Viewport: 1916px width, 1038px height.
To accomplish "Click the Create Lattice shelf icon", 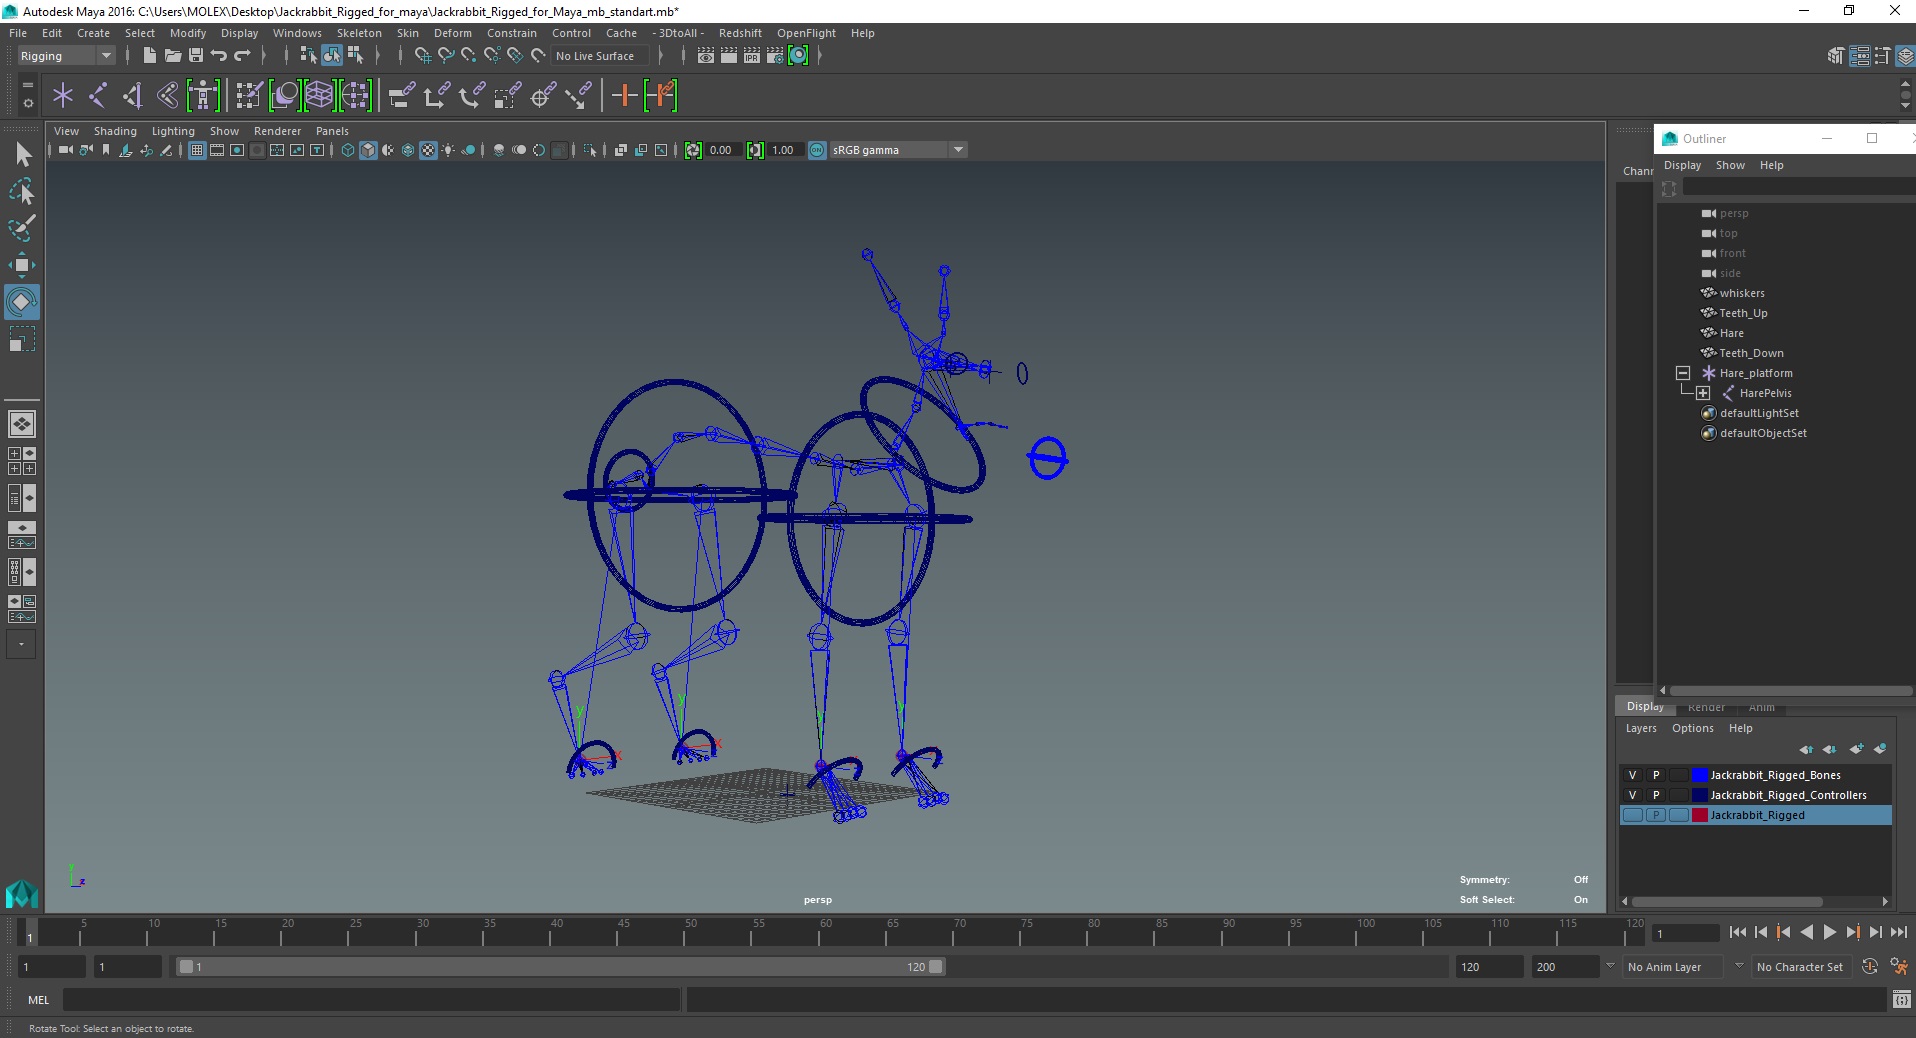I will (319, 96).
